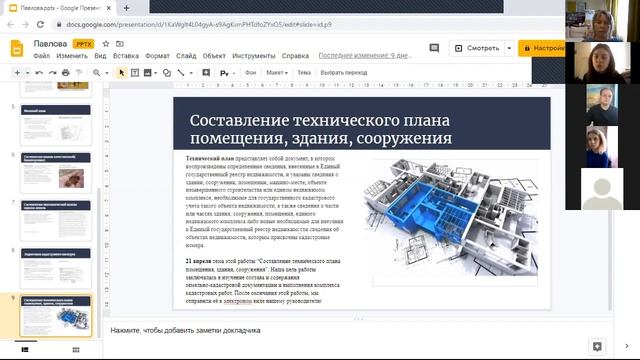Star the Павлова presentation

(x=106, y=44)
